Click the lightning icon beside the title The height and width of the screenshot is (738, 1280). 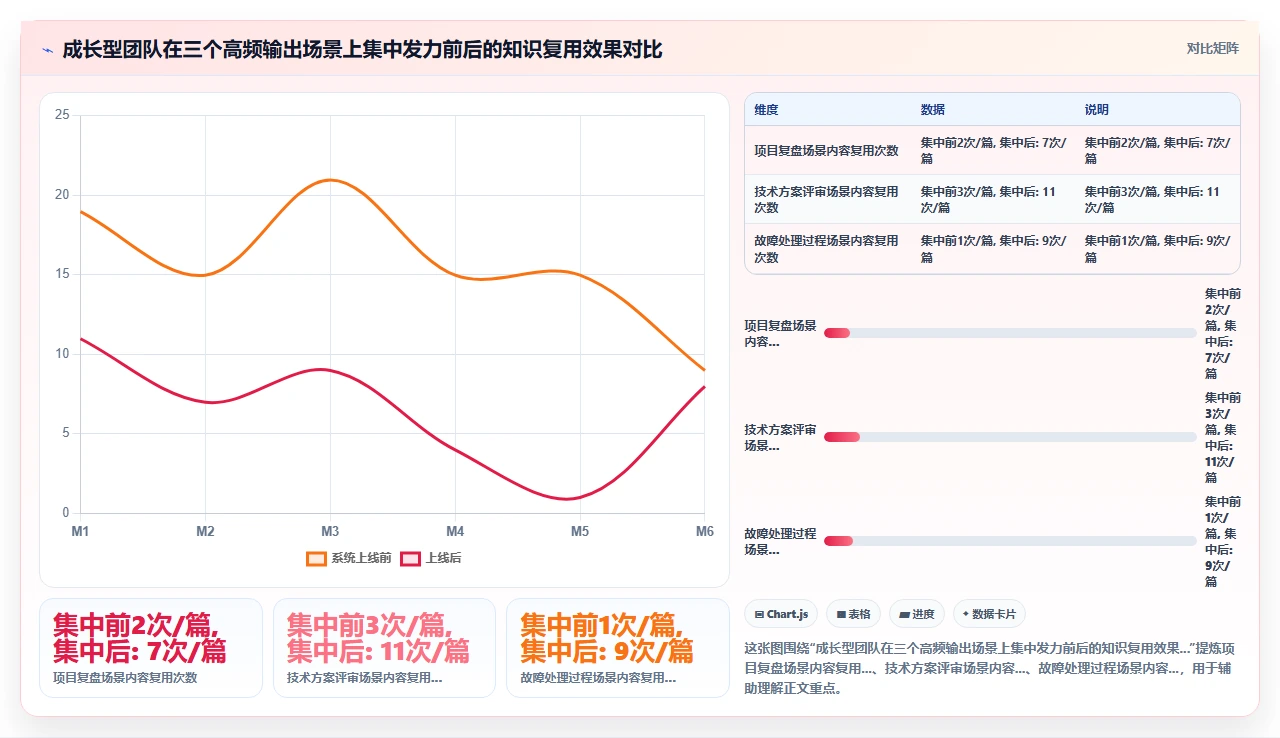click(47, 50)
